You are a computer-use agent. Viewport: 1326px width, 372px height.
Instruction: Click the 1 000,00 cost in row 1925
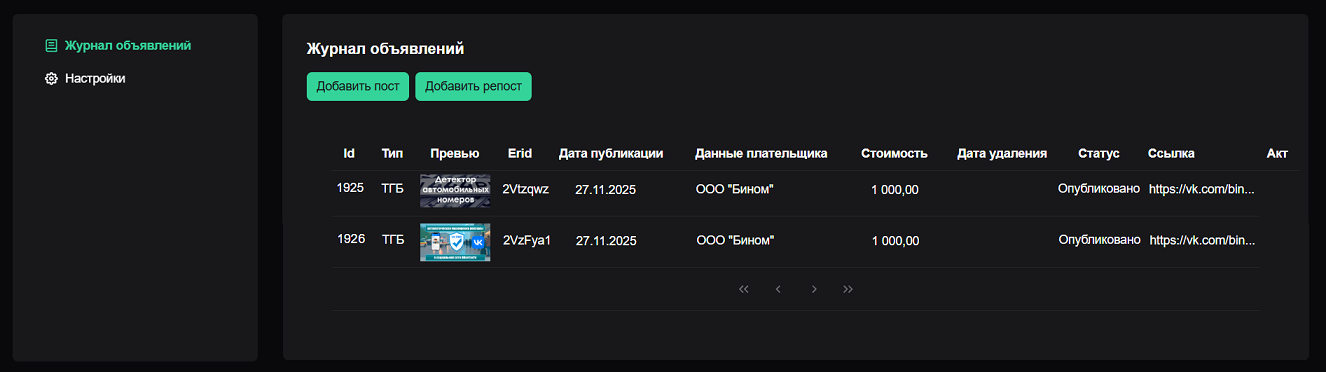pyautogui.click(x=895, y=189)
